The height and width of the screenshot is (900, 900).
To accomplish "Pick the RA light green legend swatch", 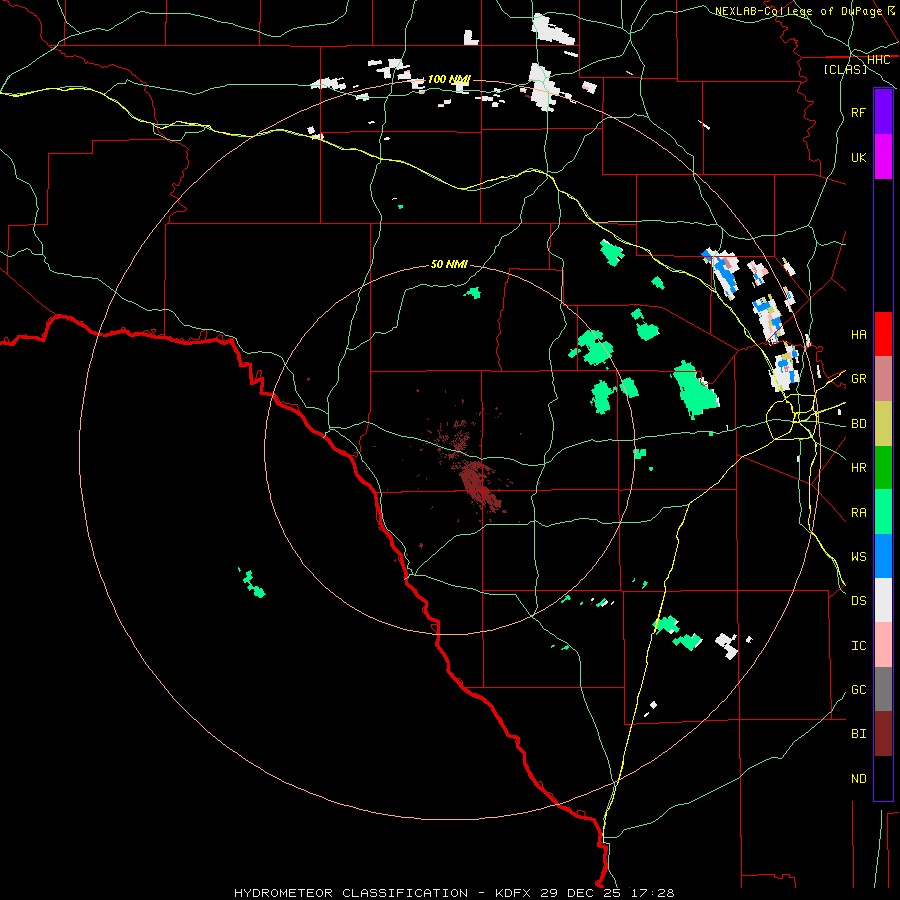I will (883, 512).
